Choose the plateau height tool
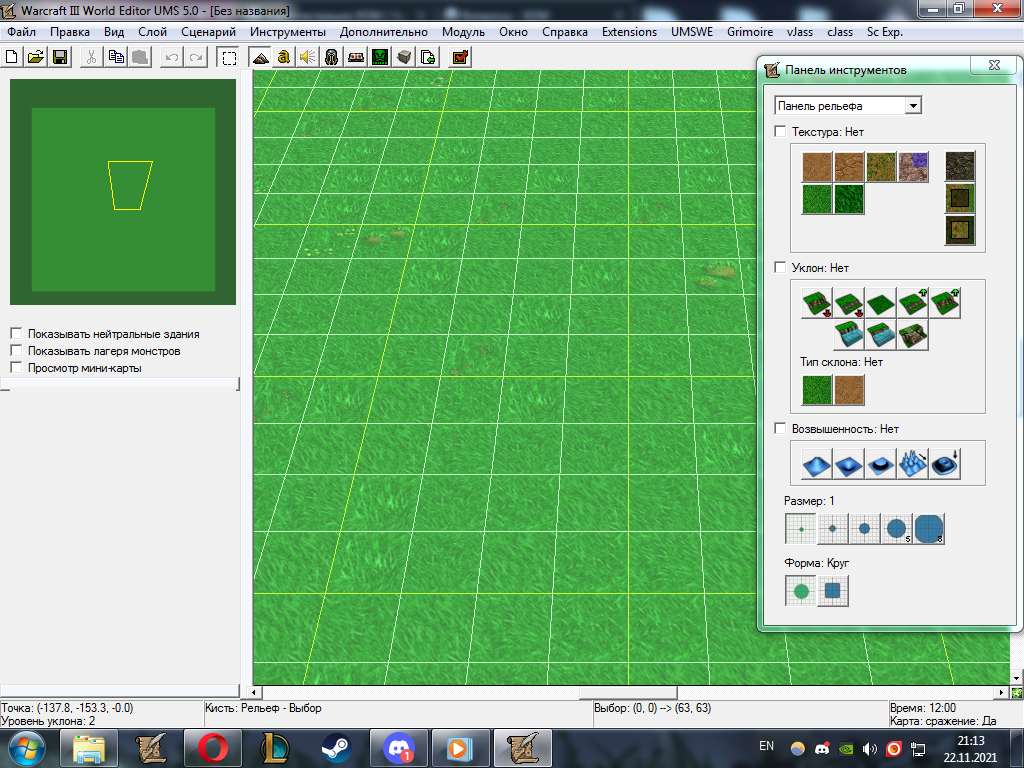This screenshot has width=1024, height=768. [x=880, y=464]
